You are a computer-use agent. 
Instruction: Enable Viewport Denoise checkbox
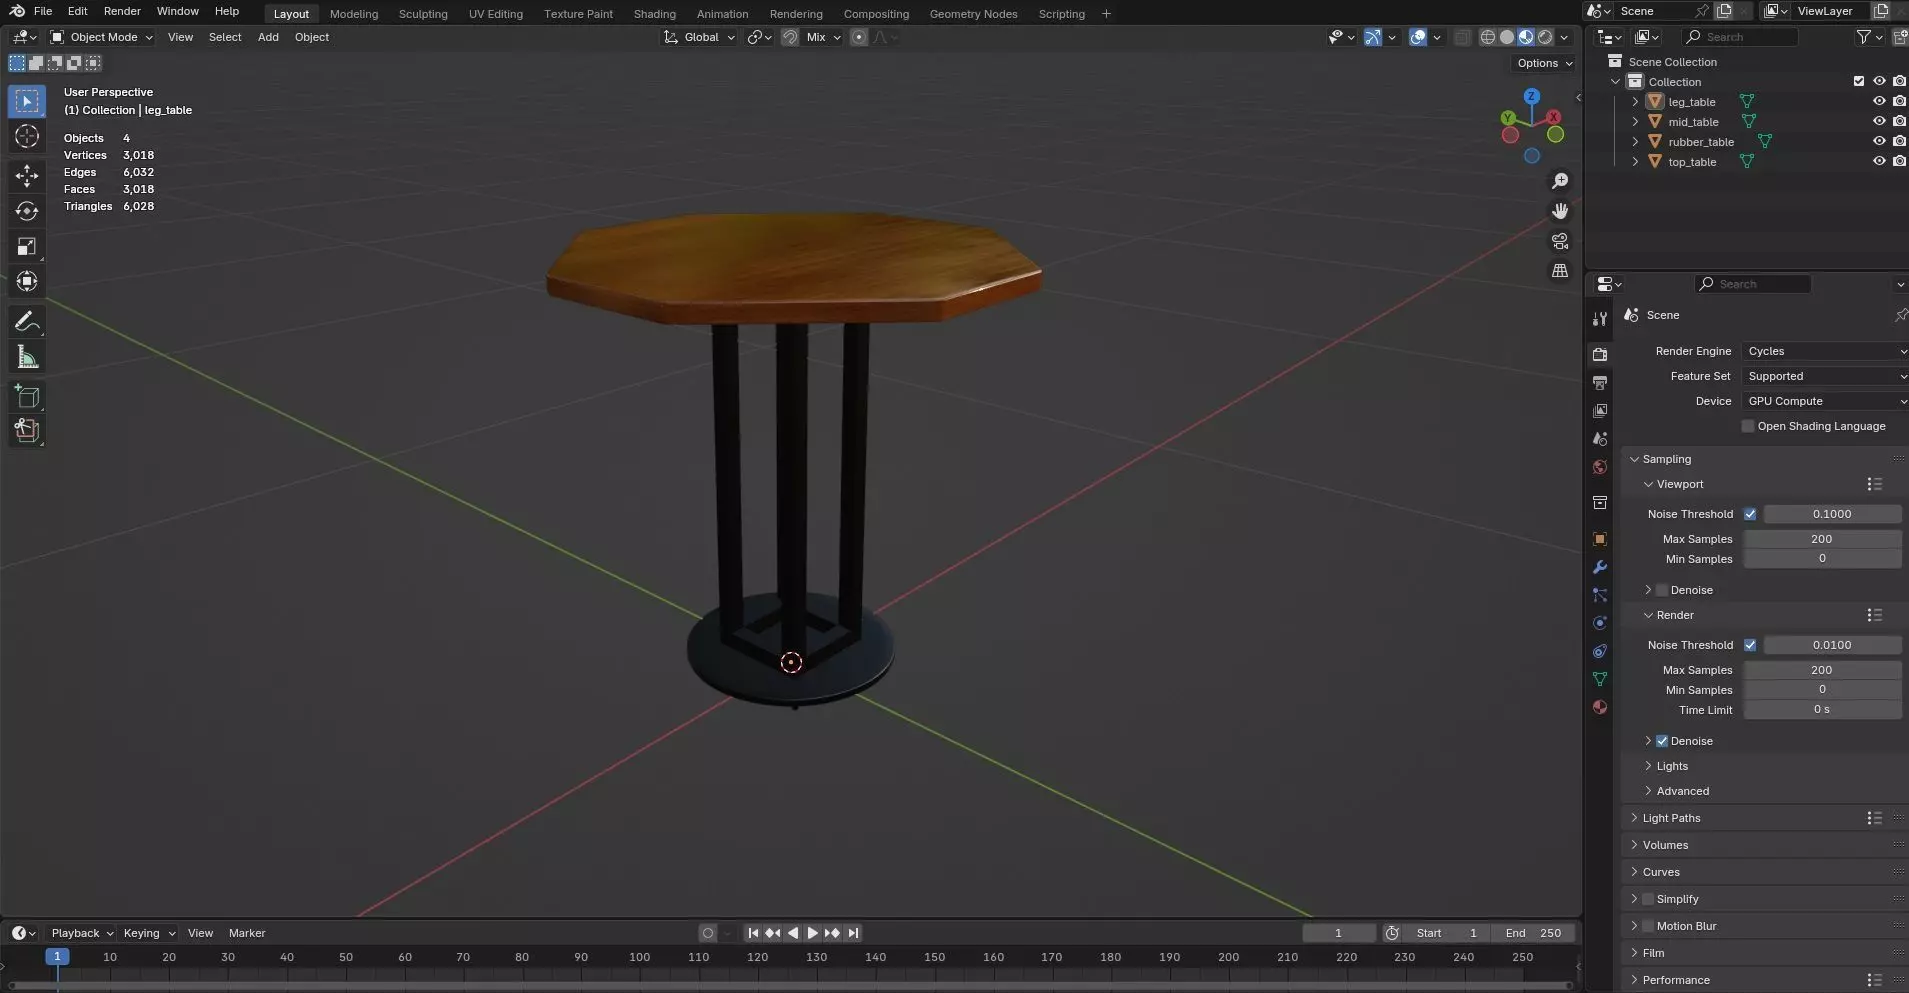[x=1662, y=590]
